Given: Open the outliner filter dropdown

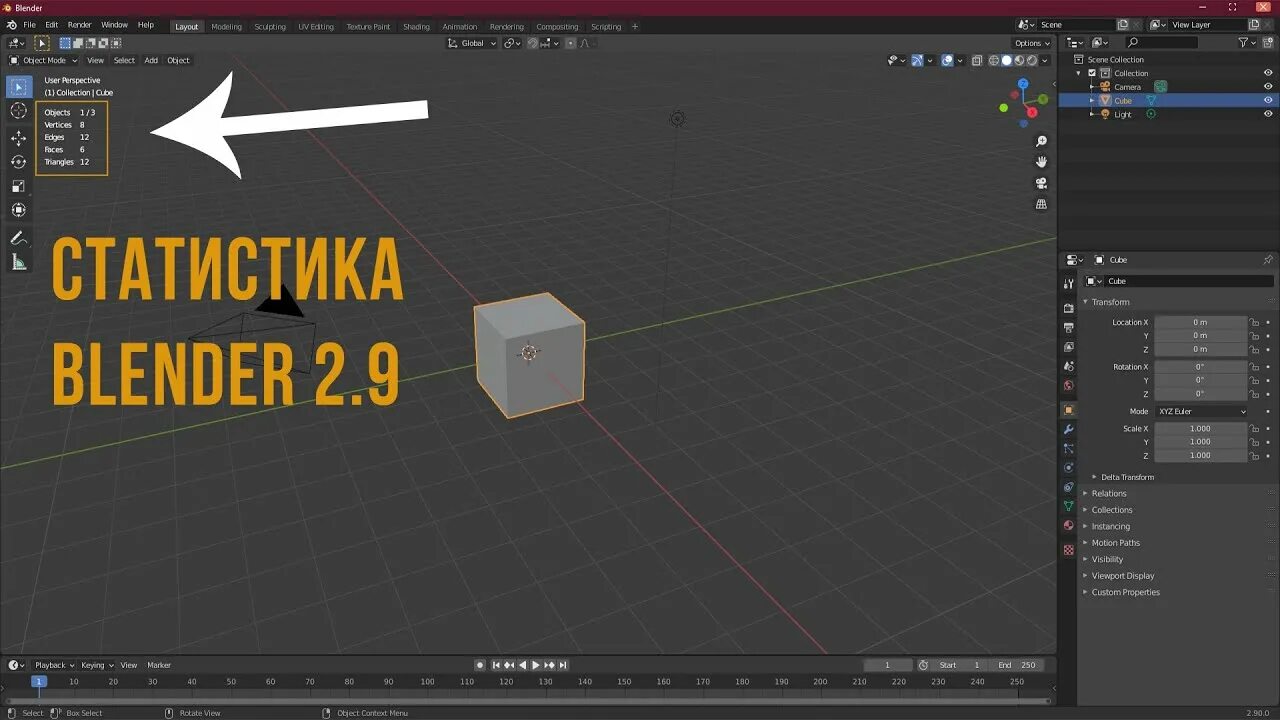Looking at the screenshot, I should tap(1247, 43).
